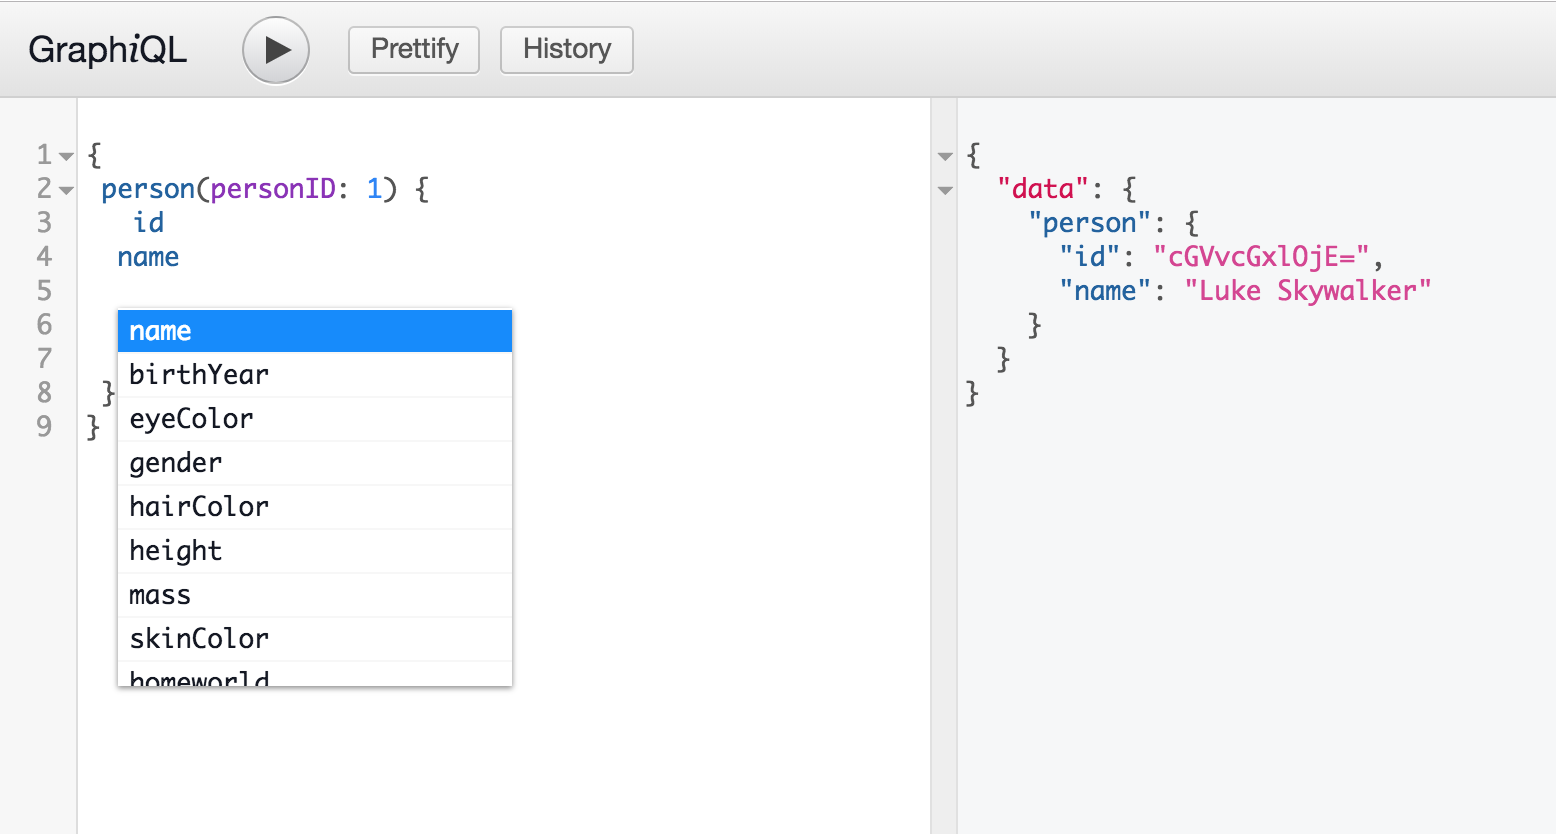Select gender in the autocomplete dropdown
This screenshot has height=834, width=1556.
pos(314,463)
